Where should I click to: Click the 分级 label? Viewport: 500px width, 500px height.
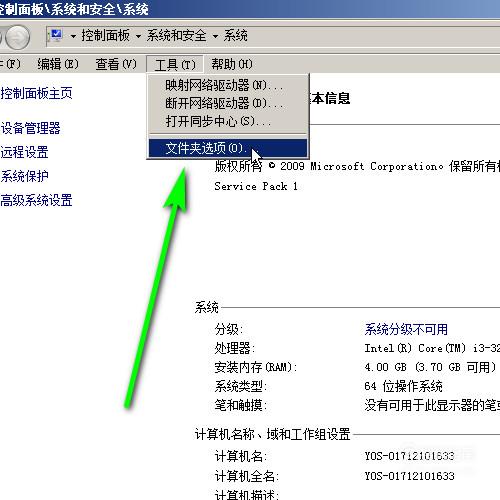(x=229, y=329)
